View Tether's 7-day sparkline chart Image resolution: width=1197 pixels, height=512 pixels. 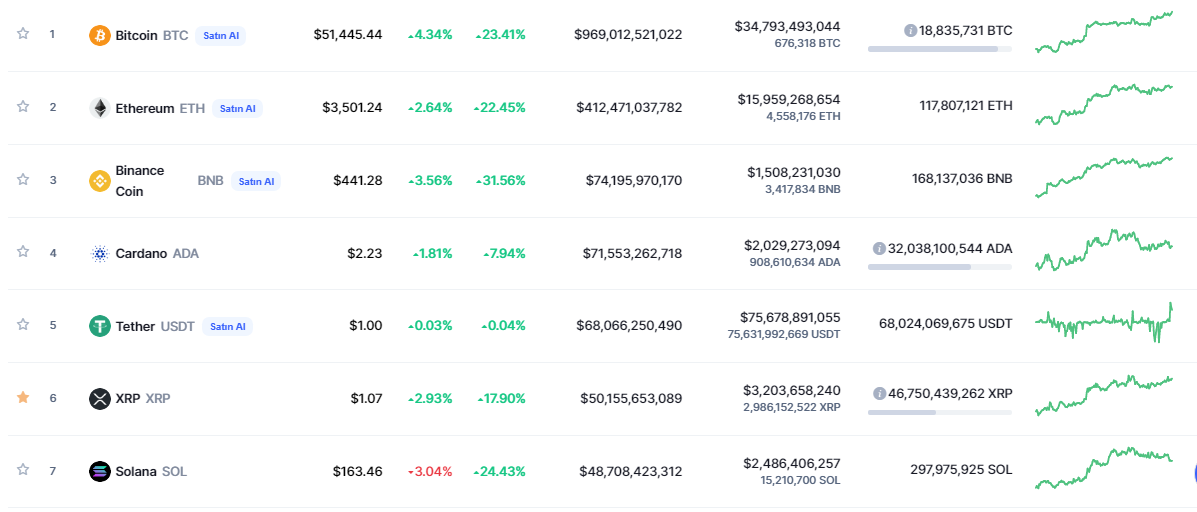1104,323
